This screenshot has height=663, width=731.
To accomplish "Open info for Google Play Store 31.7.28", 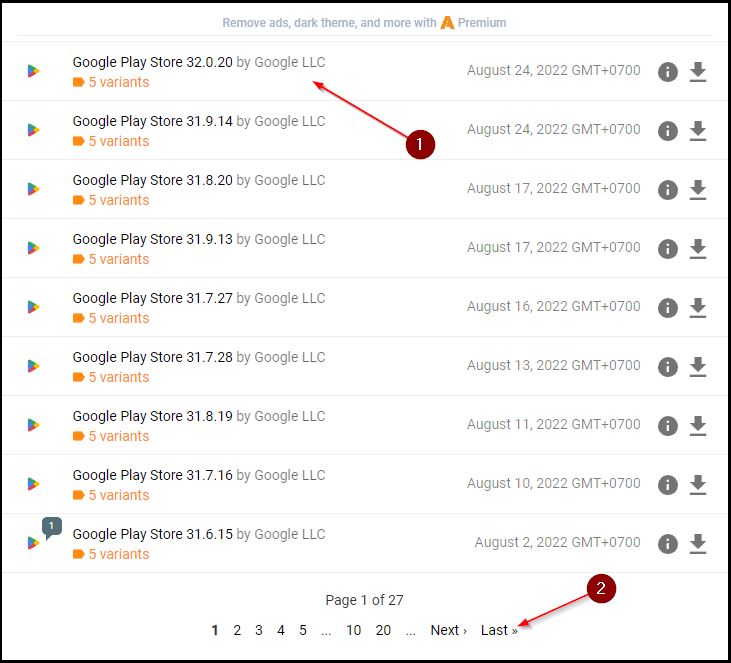I will coord(668,366).
